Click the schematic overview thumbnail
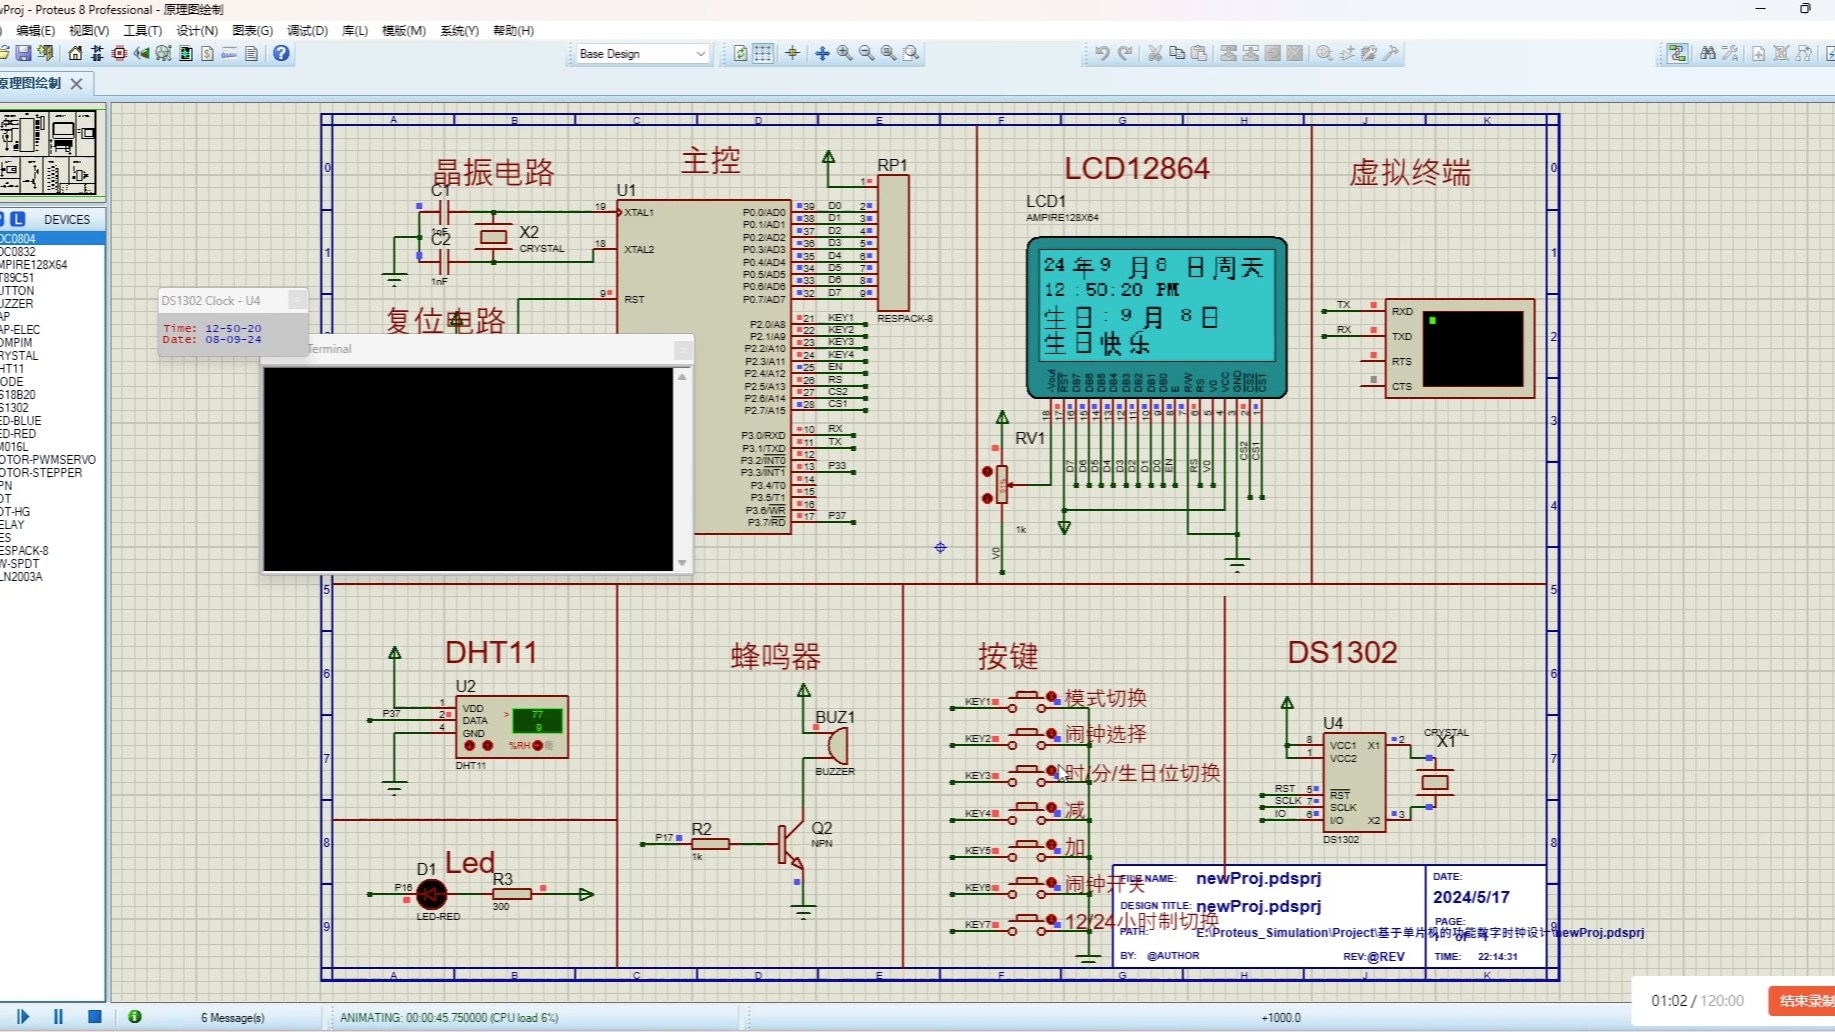Image resolution: width=1835 pixels, height=1032 pixels. pos(50,152)
